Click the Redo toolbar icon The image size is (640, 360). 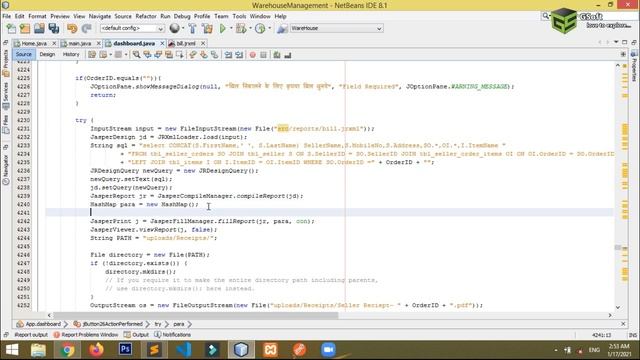[86, 29]
